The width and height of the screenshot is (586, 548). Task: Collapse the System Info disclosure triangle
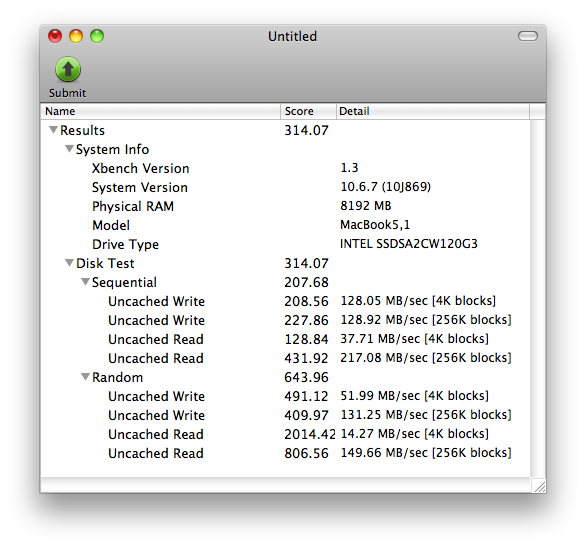pyautogui.click(x=69, y=149)
